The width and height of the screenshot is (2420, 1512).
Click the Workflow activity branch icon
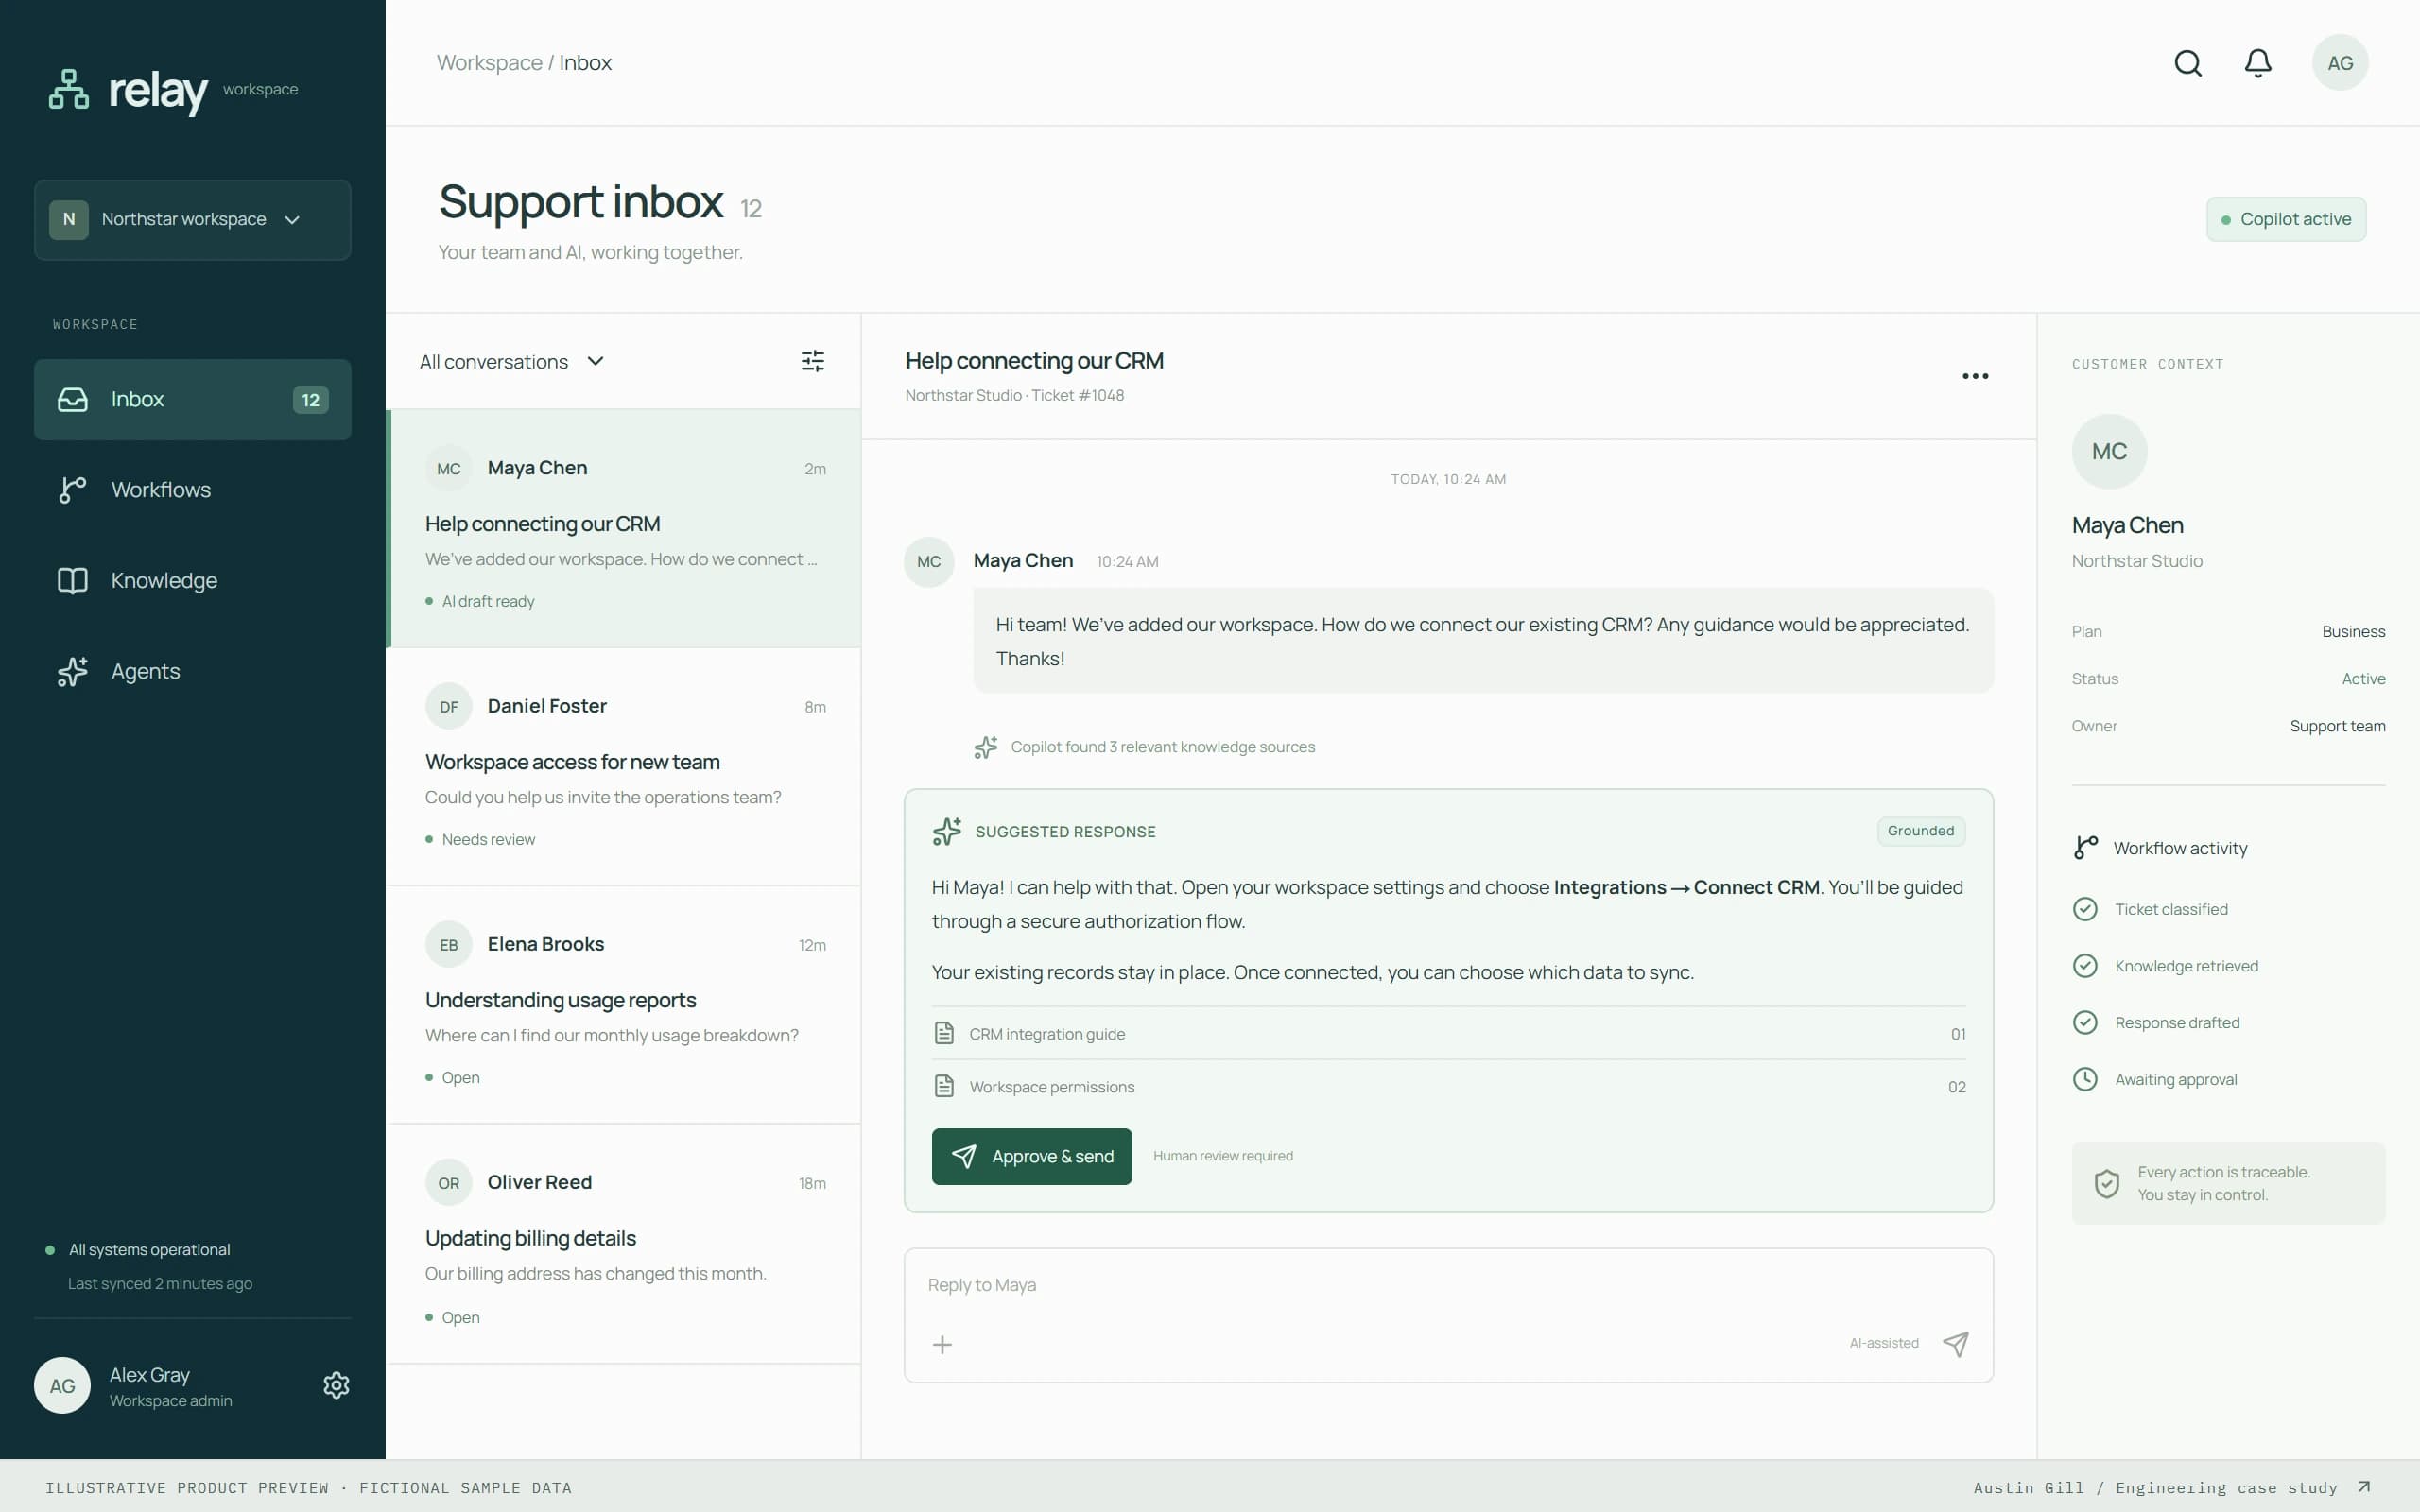click(x=2086, y=848)
